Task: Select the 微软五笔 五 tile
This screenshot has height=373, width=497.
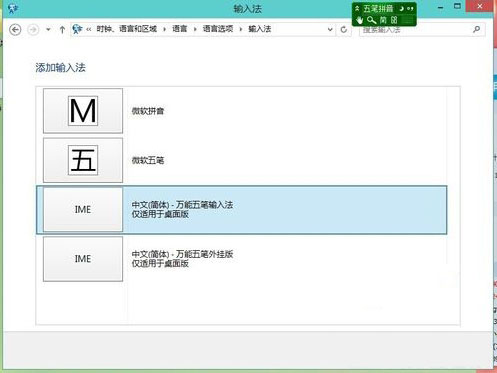Action: point(83,160)
